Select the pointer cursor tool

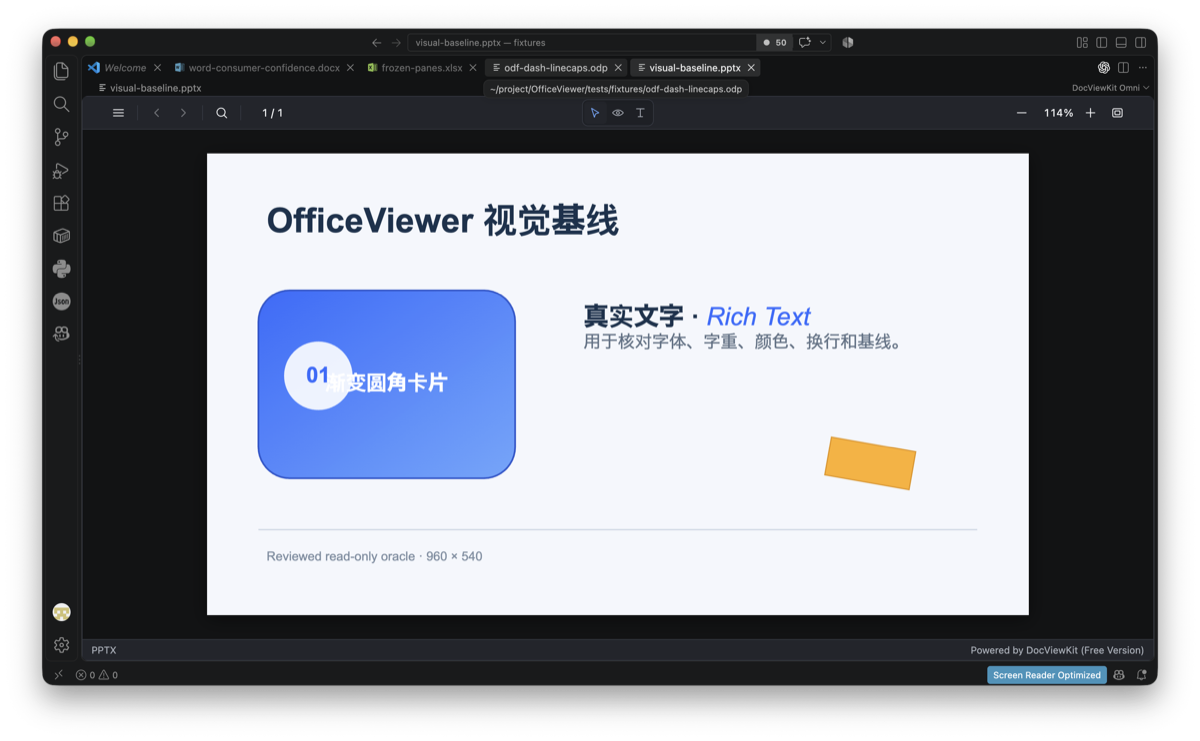point(595,113)
